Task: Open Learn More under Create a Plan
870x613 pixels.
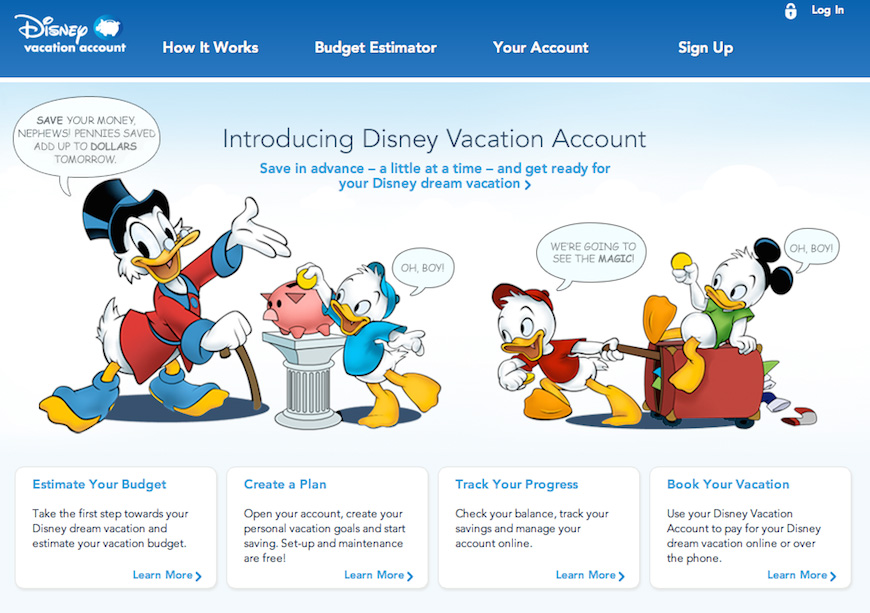Action: 378,575
